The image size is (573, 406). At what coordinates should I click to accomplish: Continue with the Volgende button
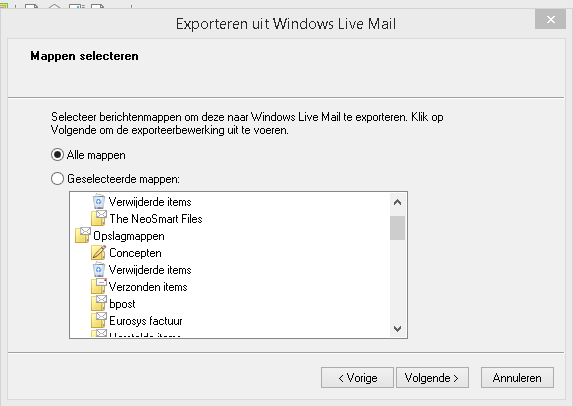pyautogui.click(x=432, y=377)
